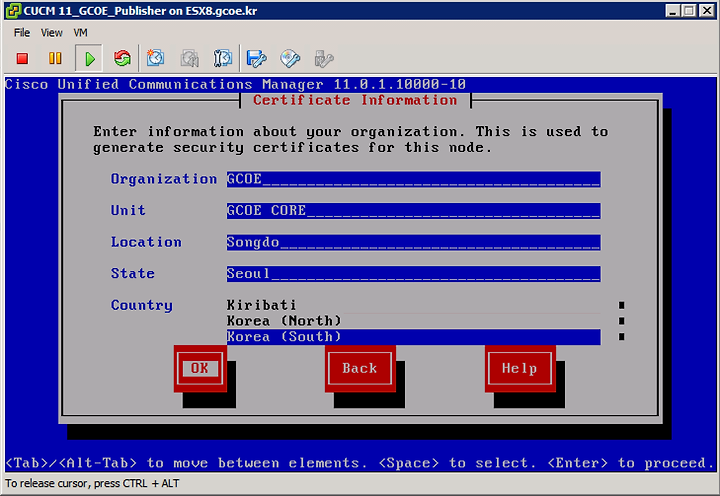Minimize the VM console window
Image resolution: width=720 pixels, height=496 pixels.
pos(673,10)
